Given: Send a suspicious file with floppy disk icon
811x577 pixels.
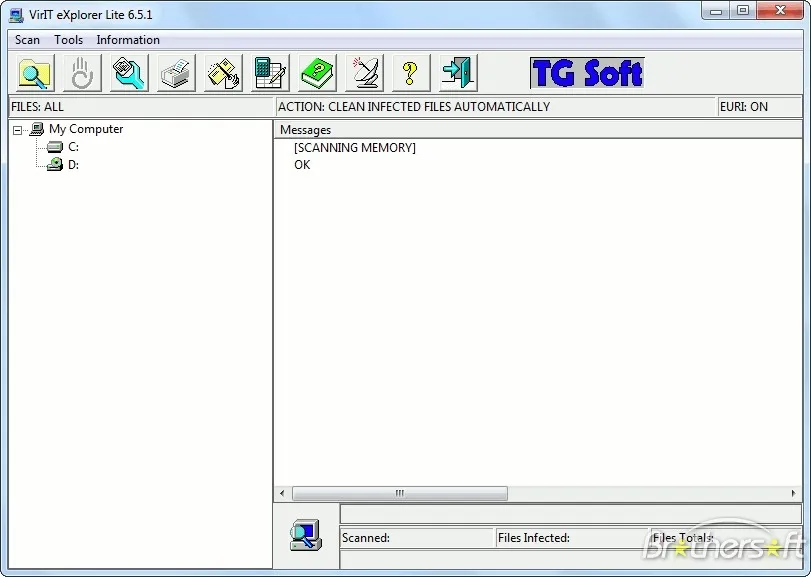Looking at the screenshot, I should coord(221,72).
